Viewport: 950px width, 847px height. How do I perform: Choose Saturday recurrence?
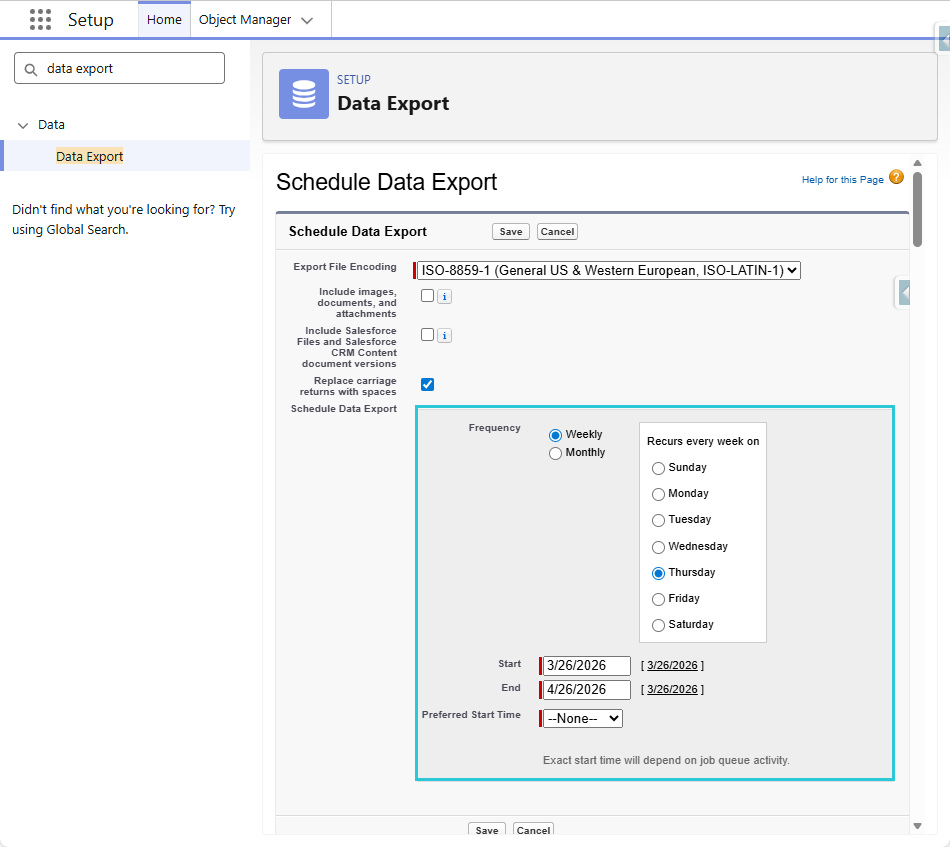pyautogui.click(x=658, y=625)
